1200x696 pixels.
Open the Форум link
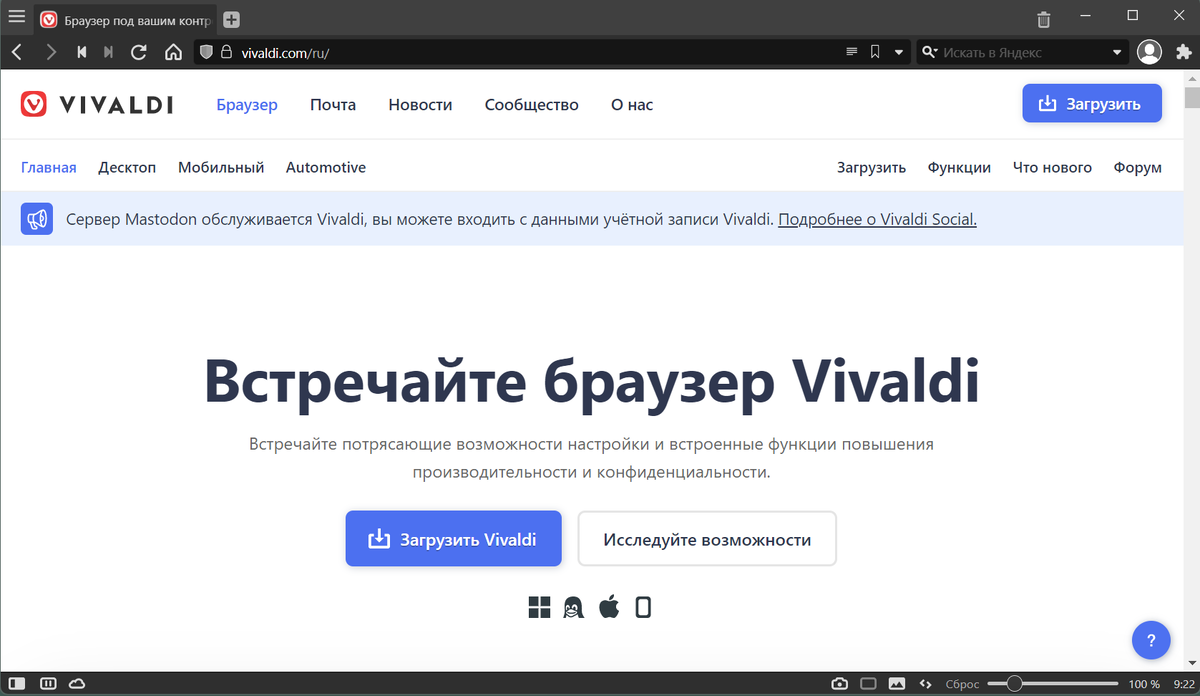pos(1138,167)
